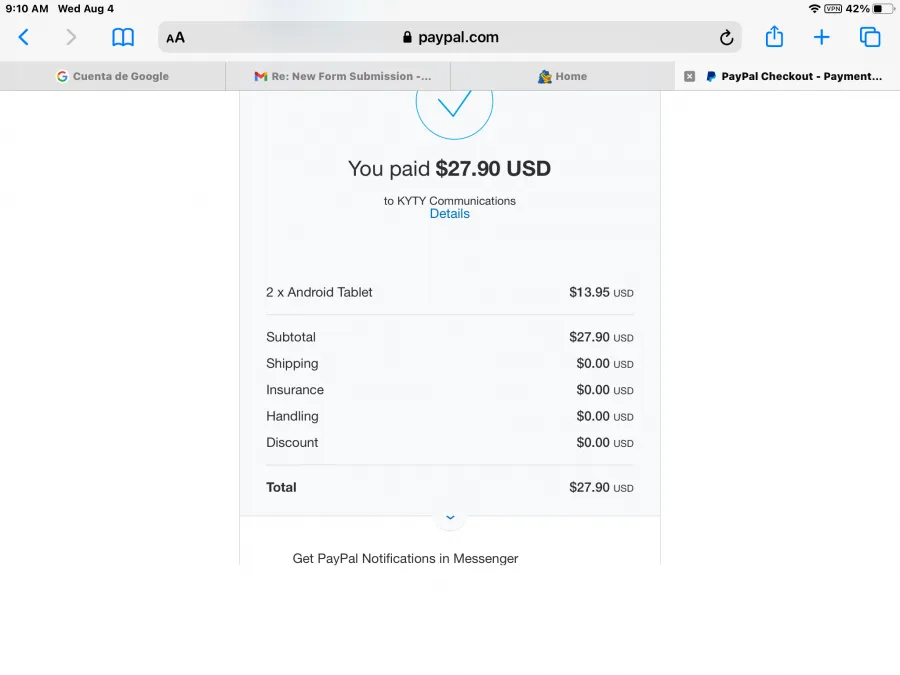Switch to Cuenta de Google tab

pos(112,76)
